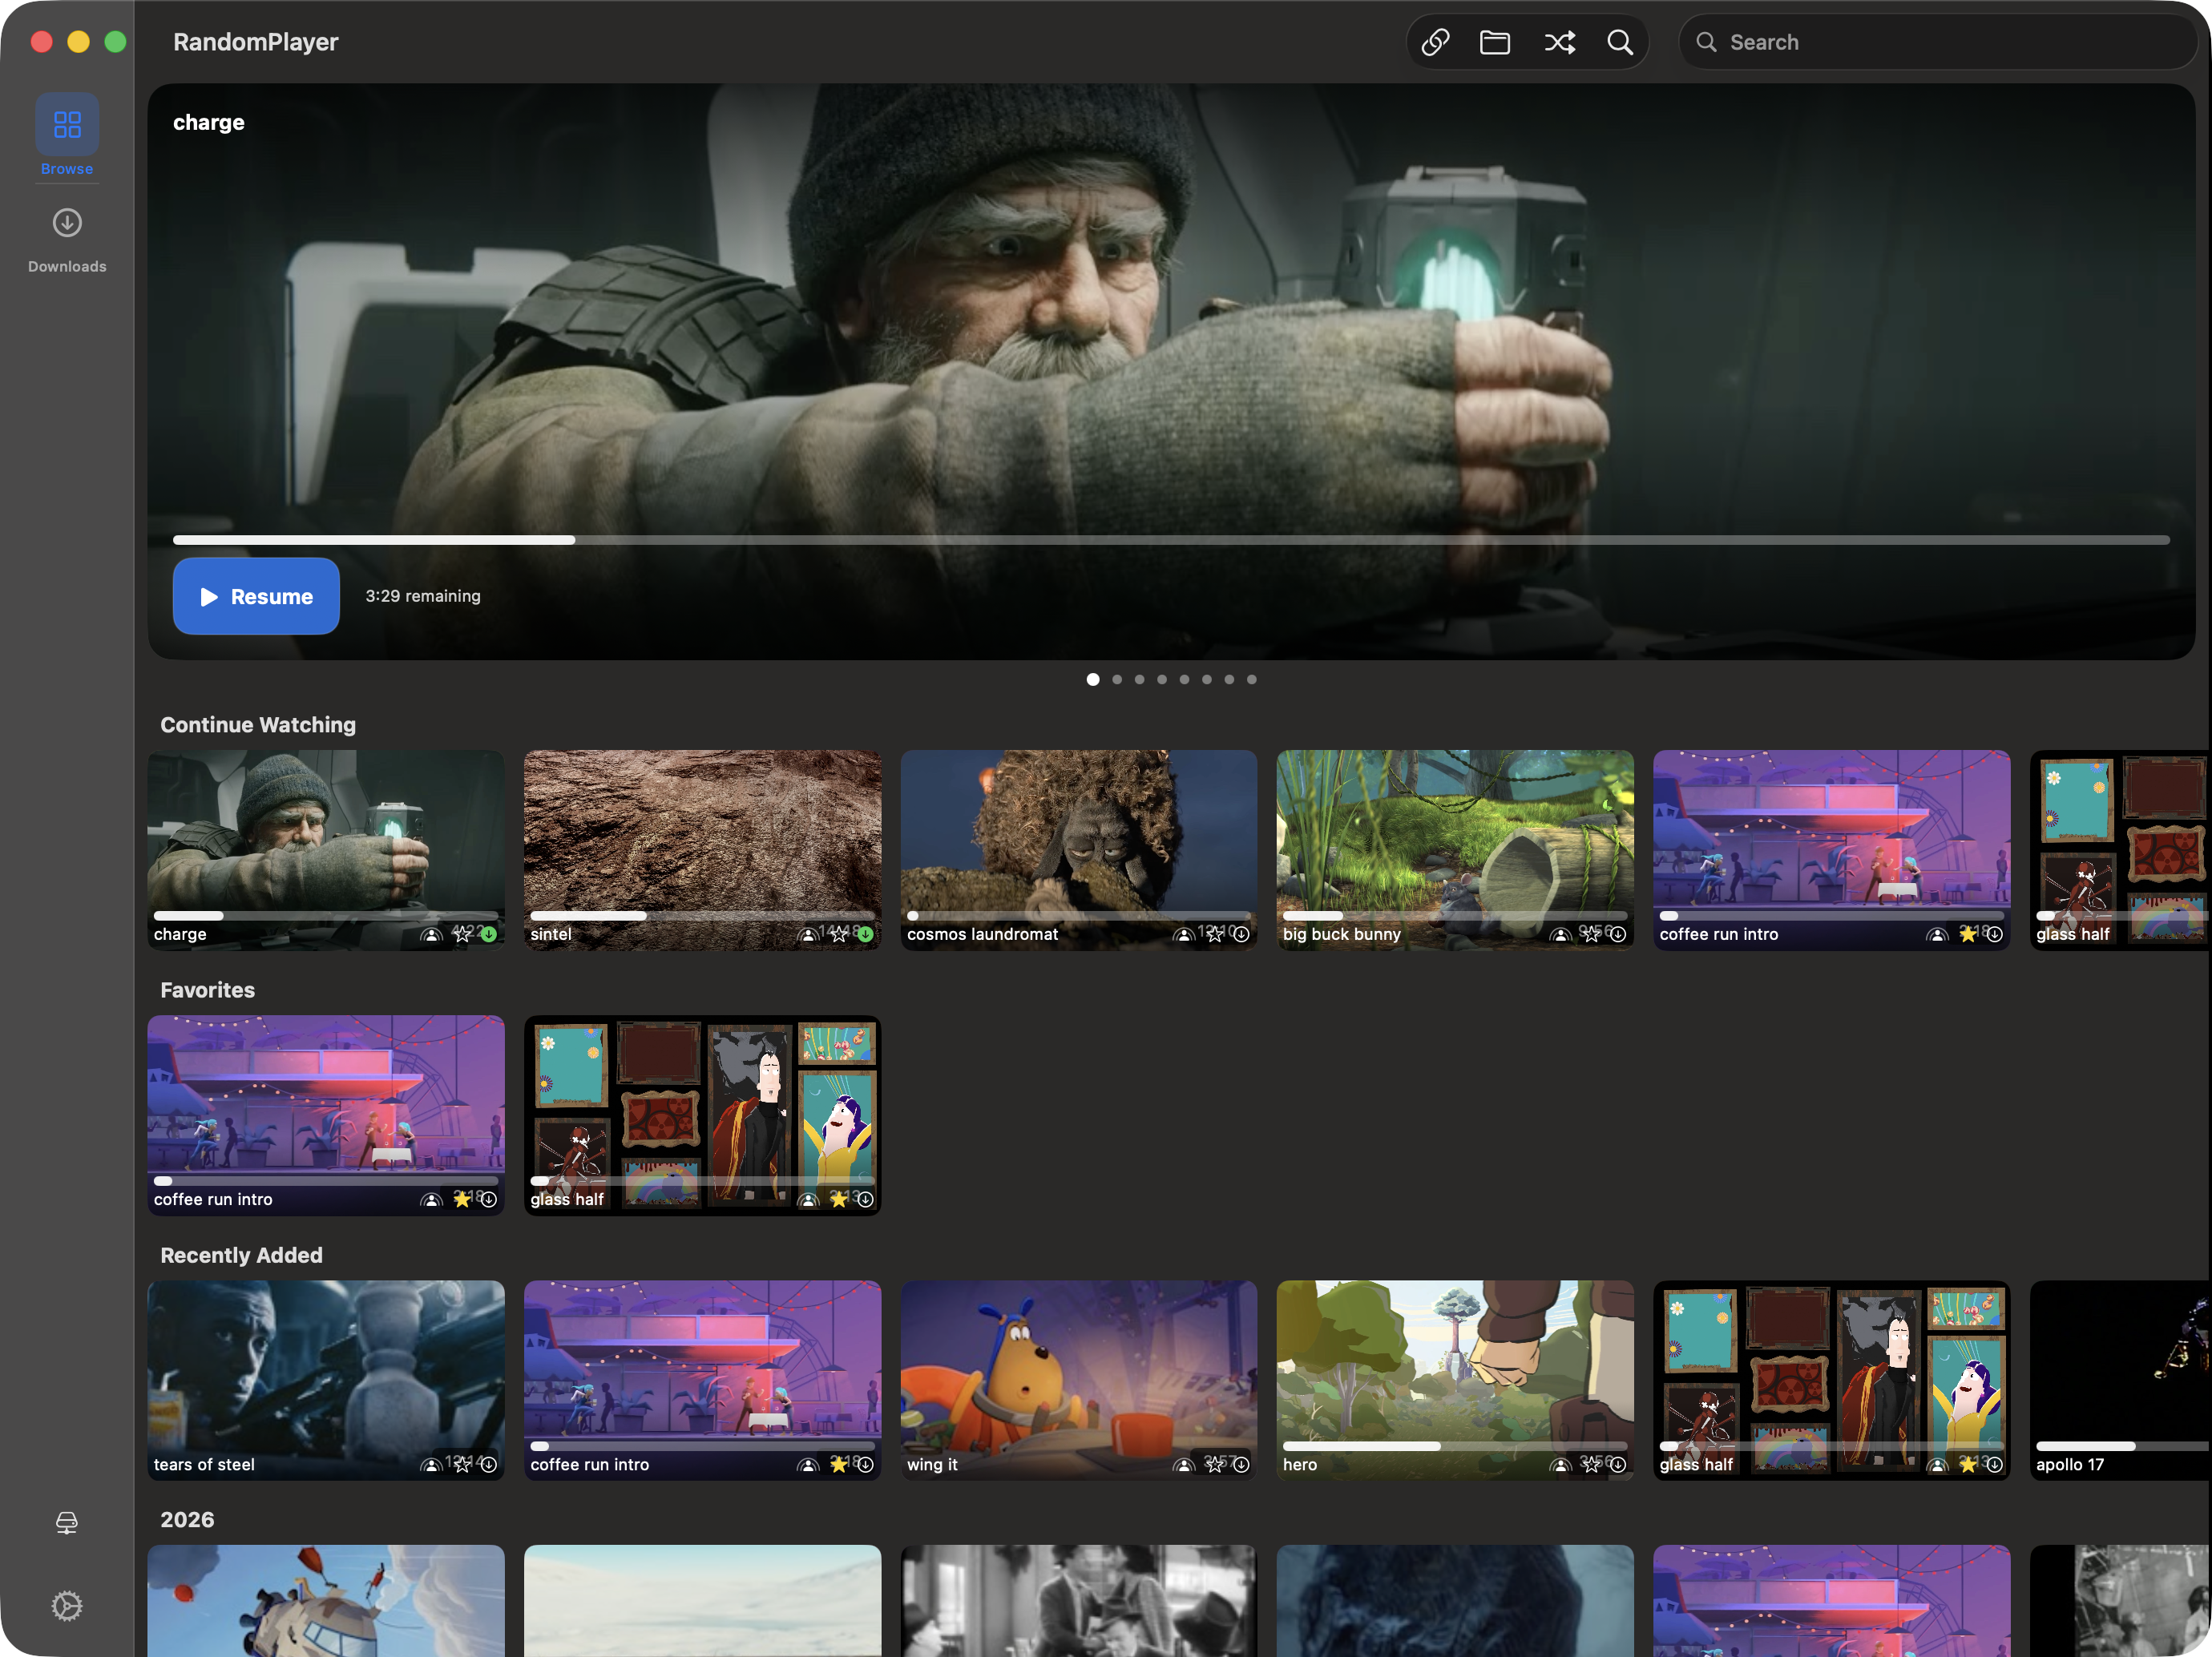Viewport: 2212px width, 1657px height.
Task: Click the person icon on the hero card
Action: click(1561, 1465)
